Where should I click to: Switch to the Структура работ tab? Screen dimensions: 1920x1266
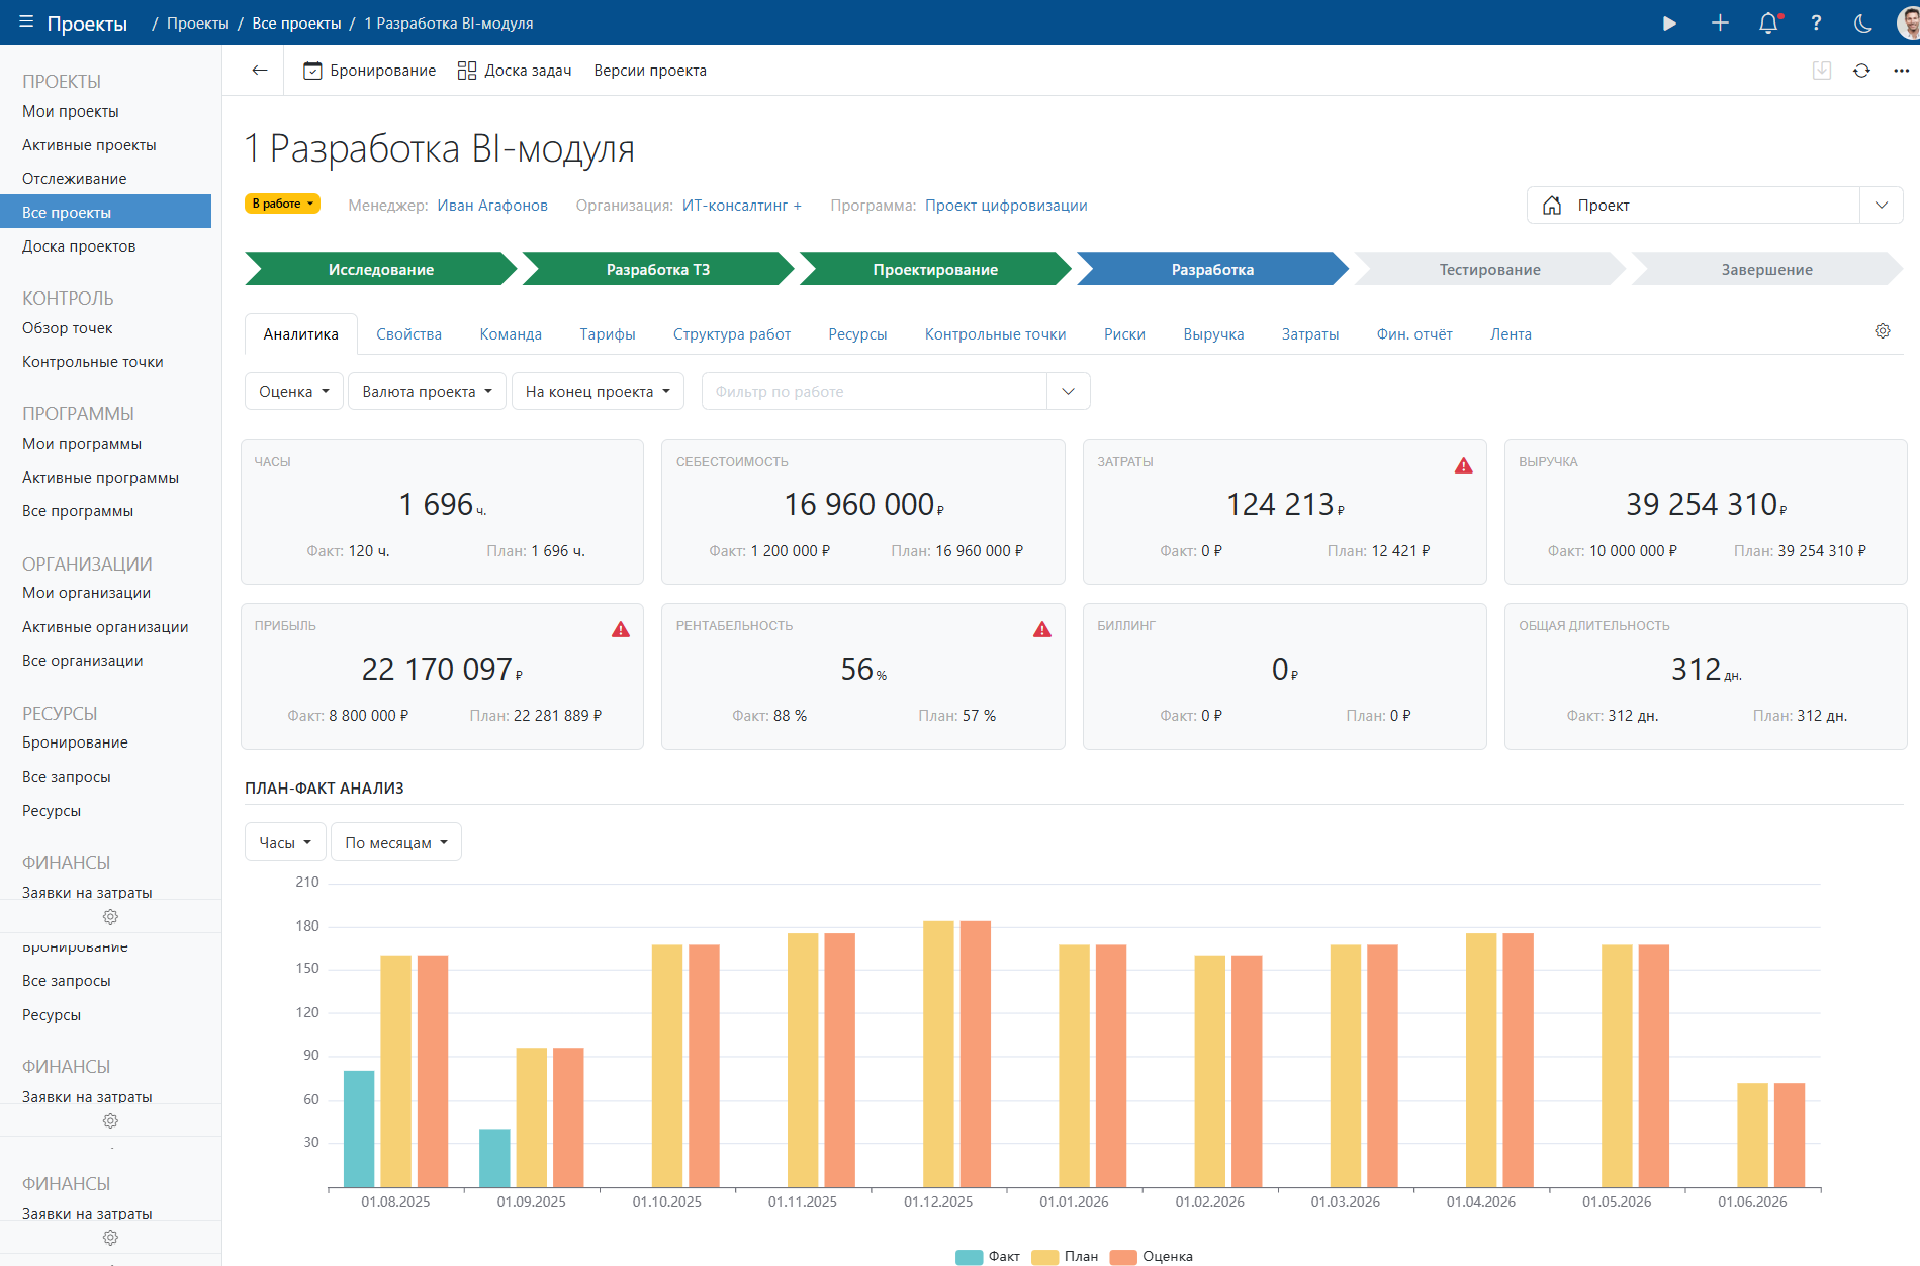coord(731,335)
